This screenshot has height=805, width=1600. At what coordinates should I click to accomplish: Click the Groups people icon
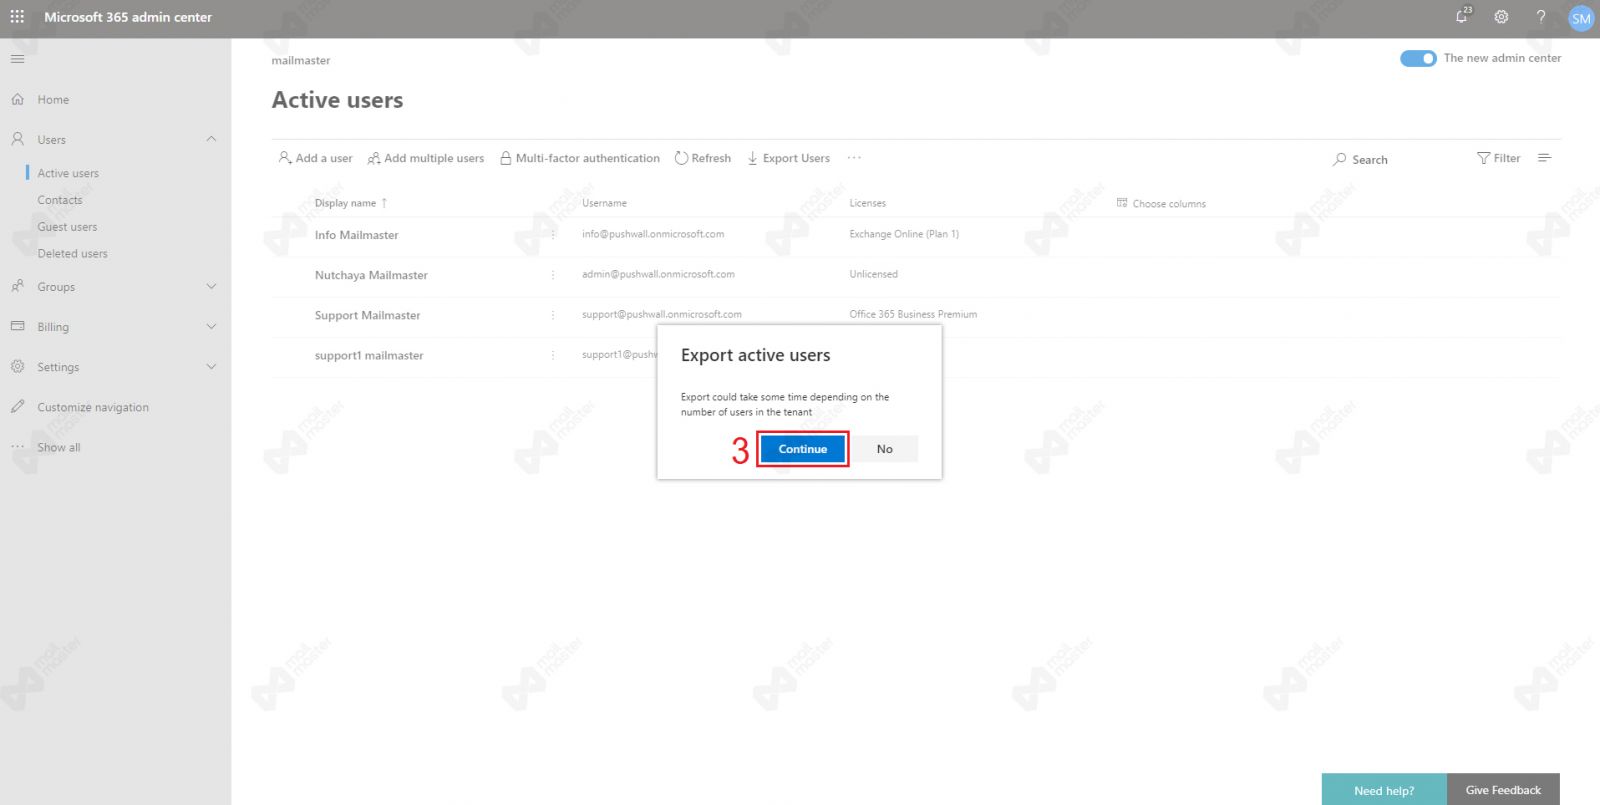coord(17,286)
